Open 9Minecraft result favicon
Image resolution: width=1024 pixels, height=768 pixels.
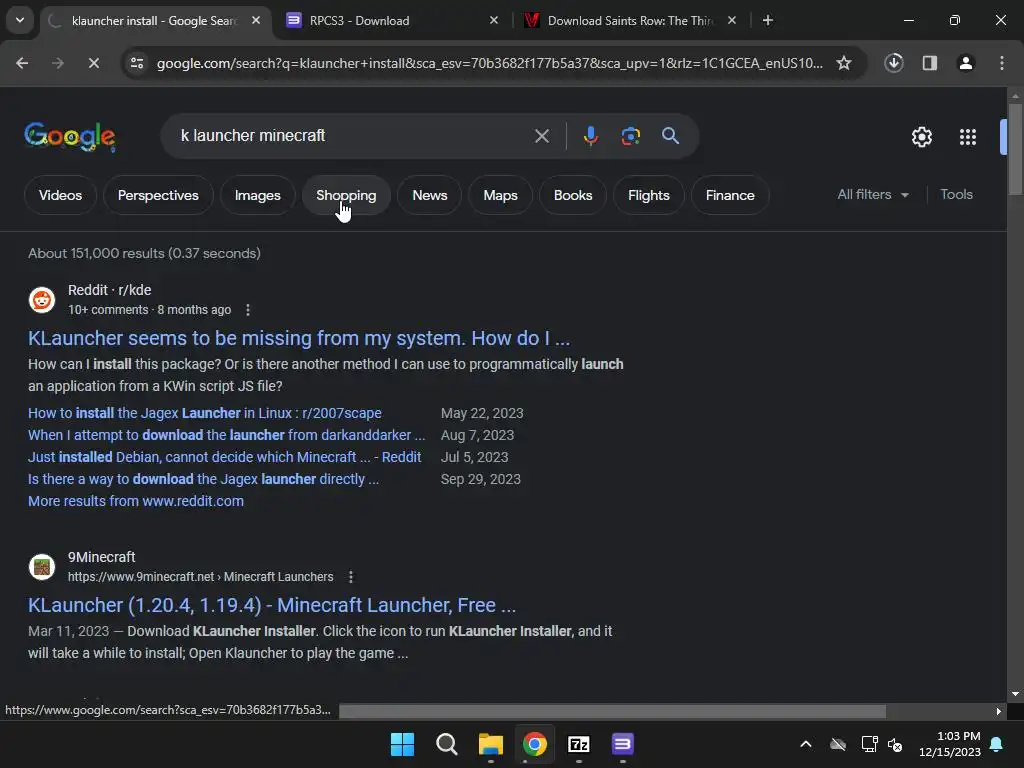42,567
